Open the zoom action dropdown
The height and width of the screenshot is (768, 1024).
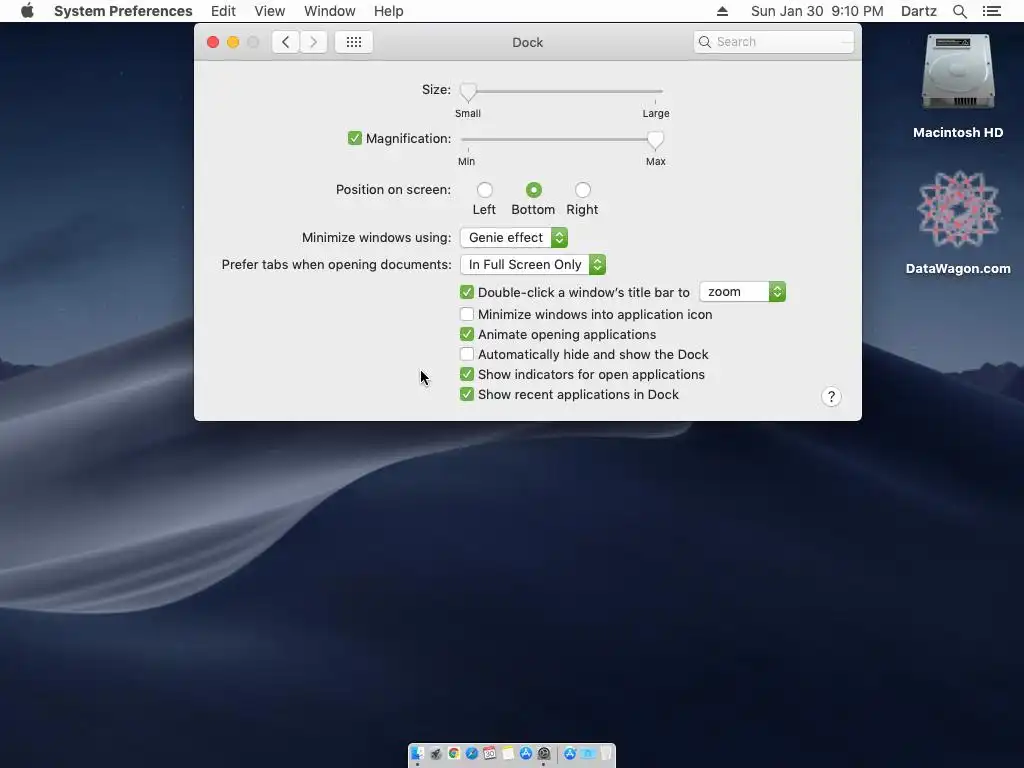[x=743, y=292]
